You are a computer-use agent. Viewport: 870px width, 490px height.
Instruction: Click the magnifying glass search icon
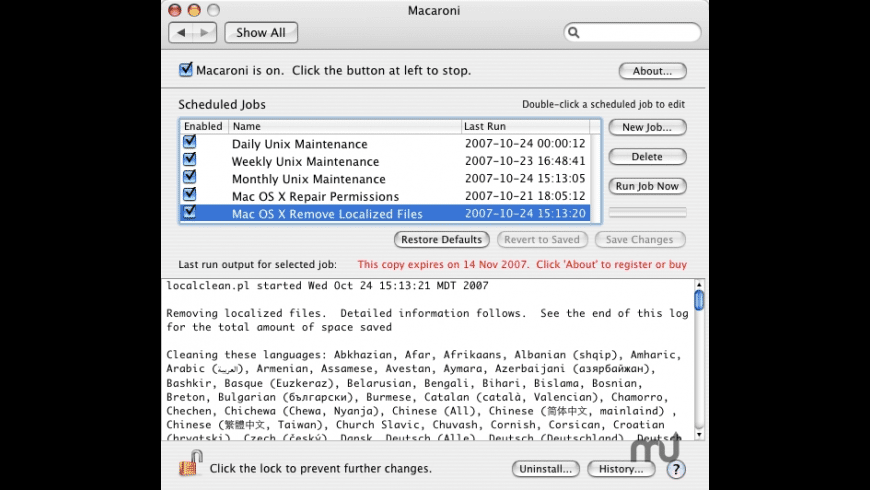[x=574, y=33]
